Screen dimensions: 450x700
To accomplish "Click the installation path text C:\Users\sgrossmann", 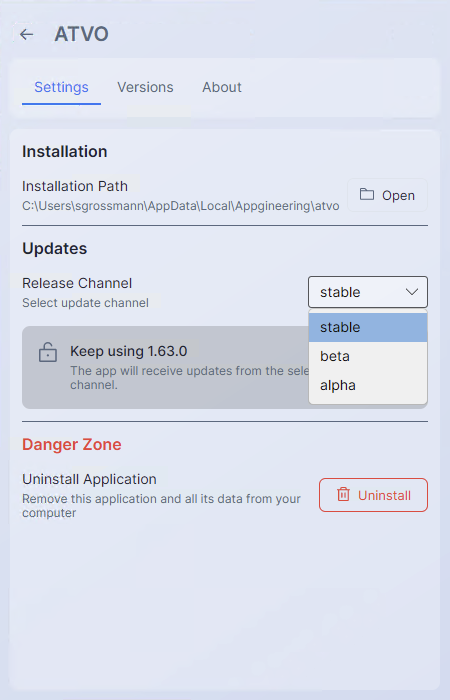I will [x=181, y=206].
